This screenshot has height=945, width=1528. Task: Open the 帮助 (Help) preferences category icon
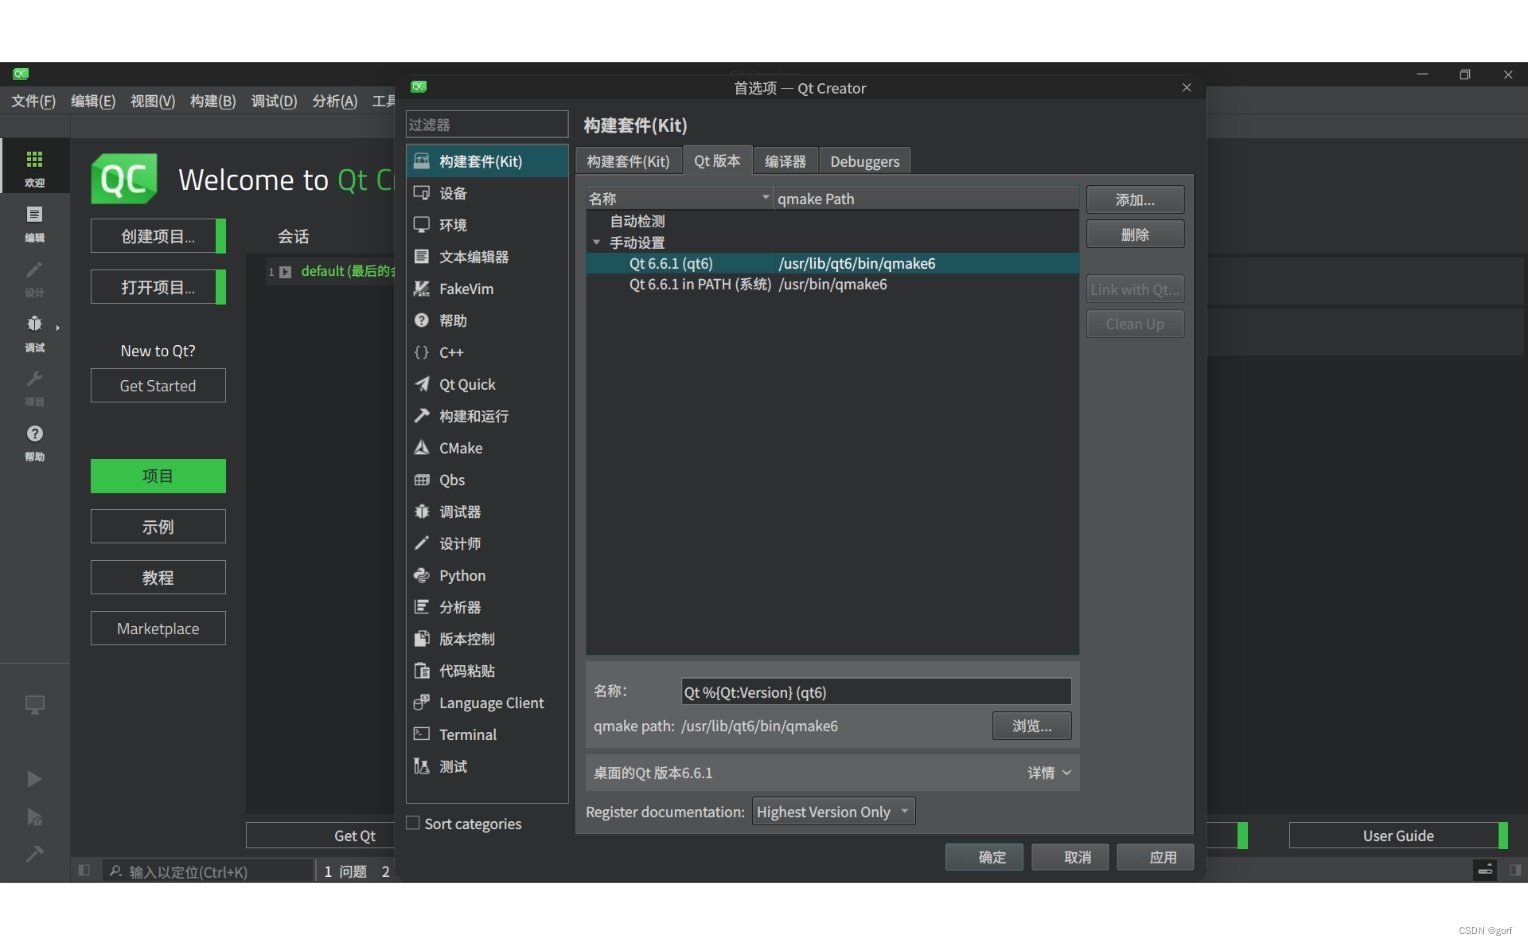(x=421, y=321)
